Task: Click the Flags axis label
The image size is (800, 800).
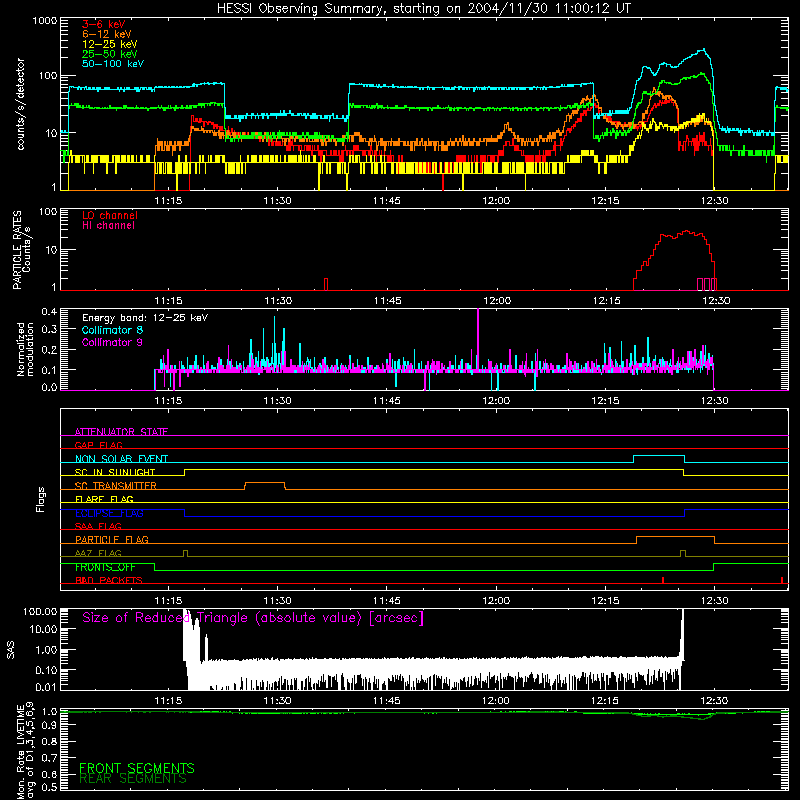Action: tap(41, 499)
